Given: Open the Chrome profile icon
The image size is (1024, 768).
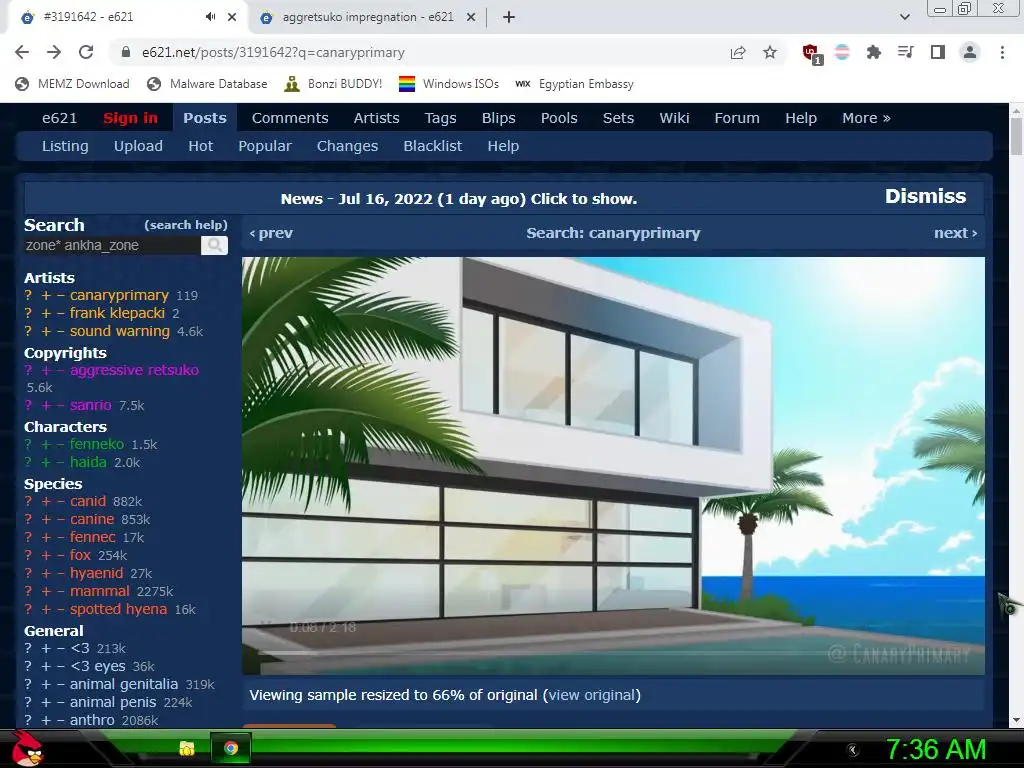Looking at the screenshot, I should point(970,52).
